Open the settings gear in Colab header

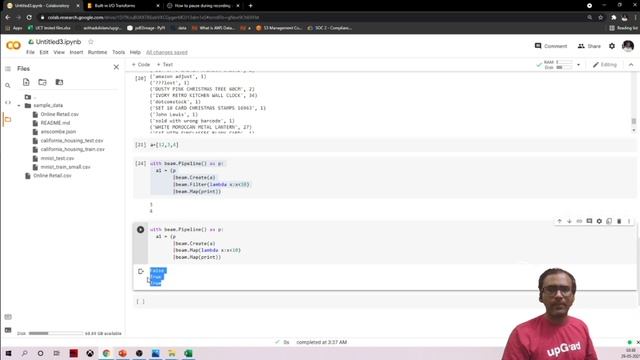612,46
